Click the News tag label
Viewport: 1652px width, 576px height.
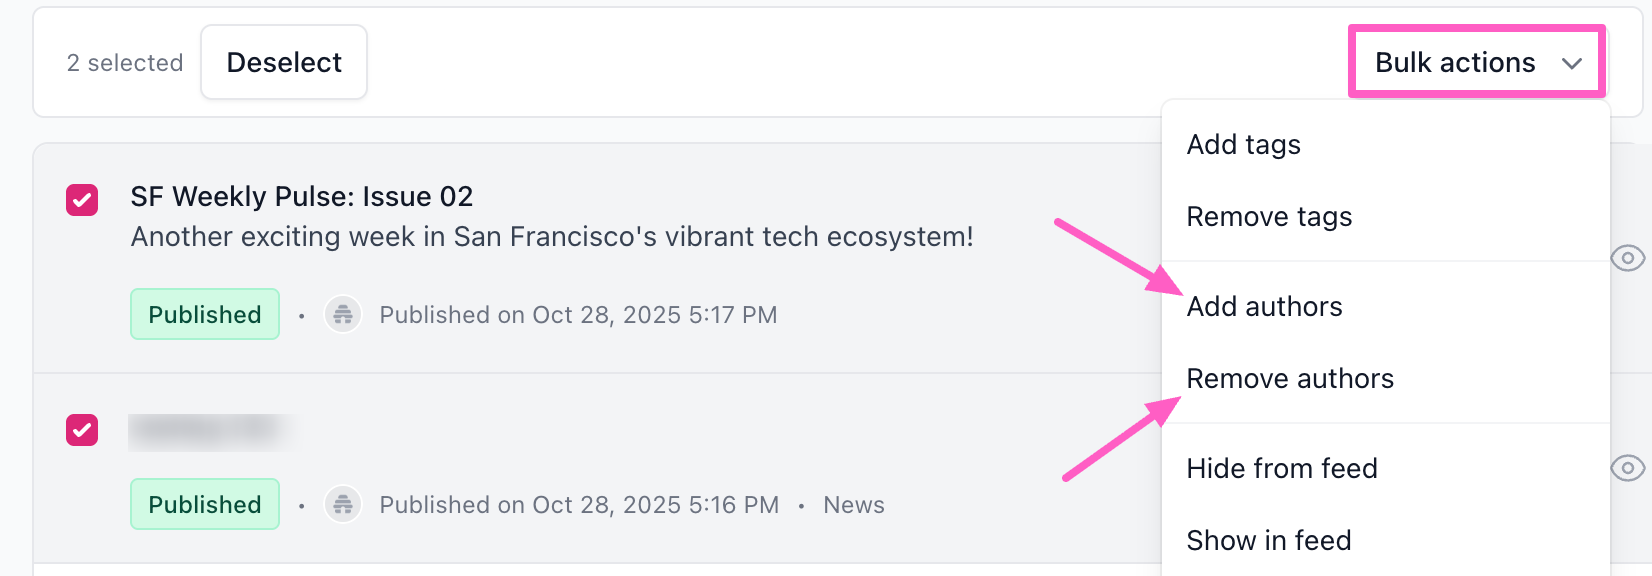(853, 505)
